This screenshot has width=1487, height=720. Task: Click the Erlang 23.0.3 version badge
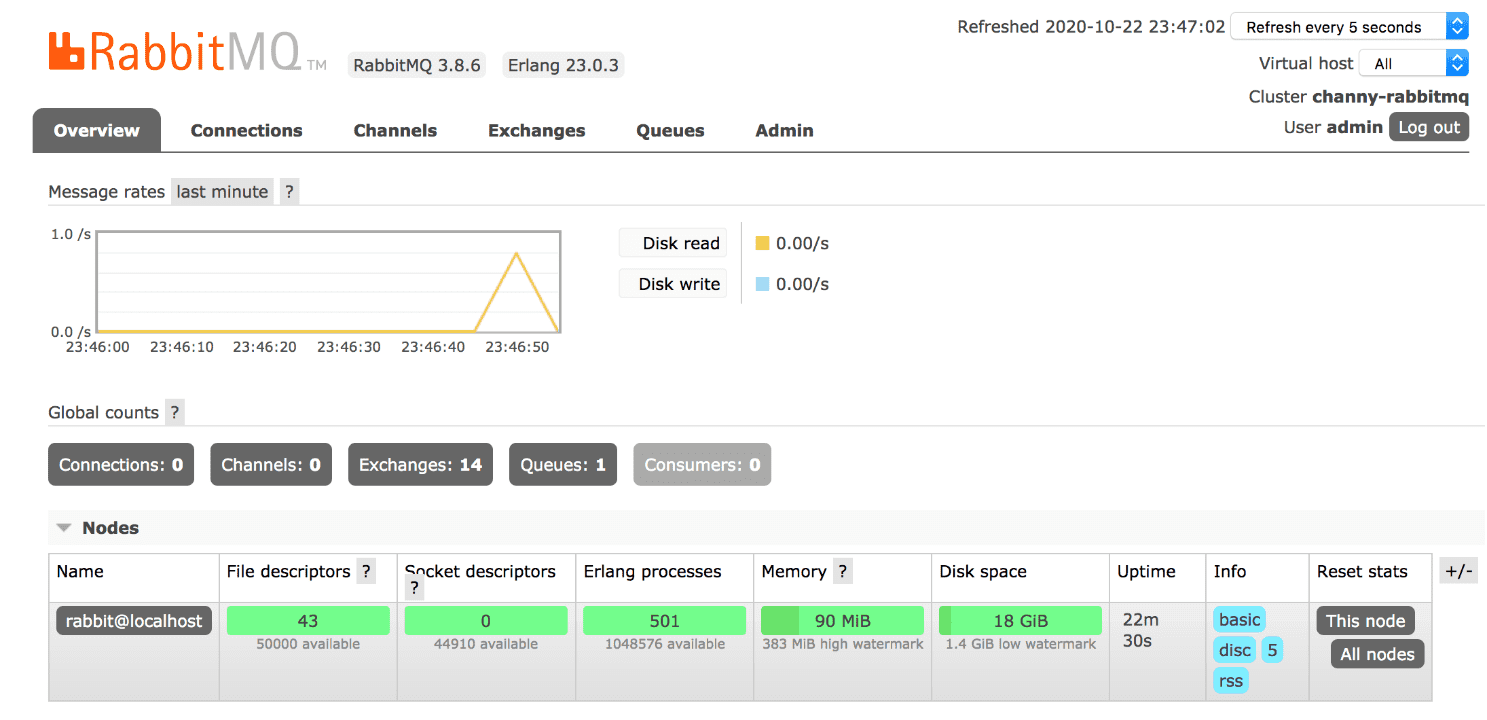point(563,66)
